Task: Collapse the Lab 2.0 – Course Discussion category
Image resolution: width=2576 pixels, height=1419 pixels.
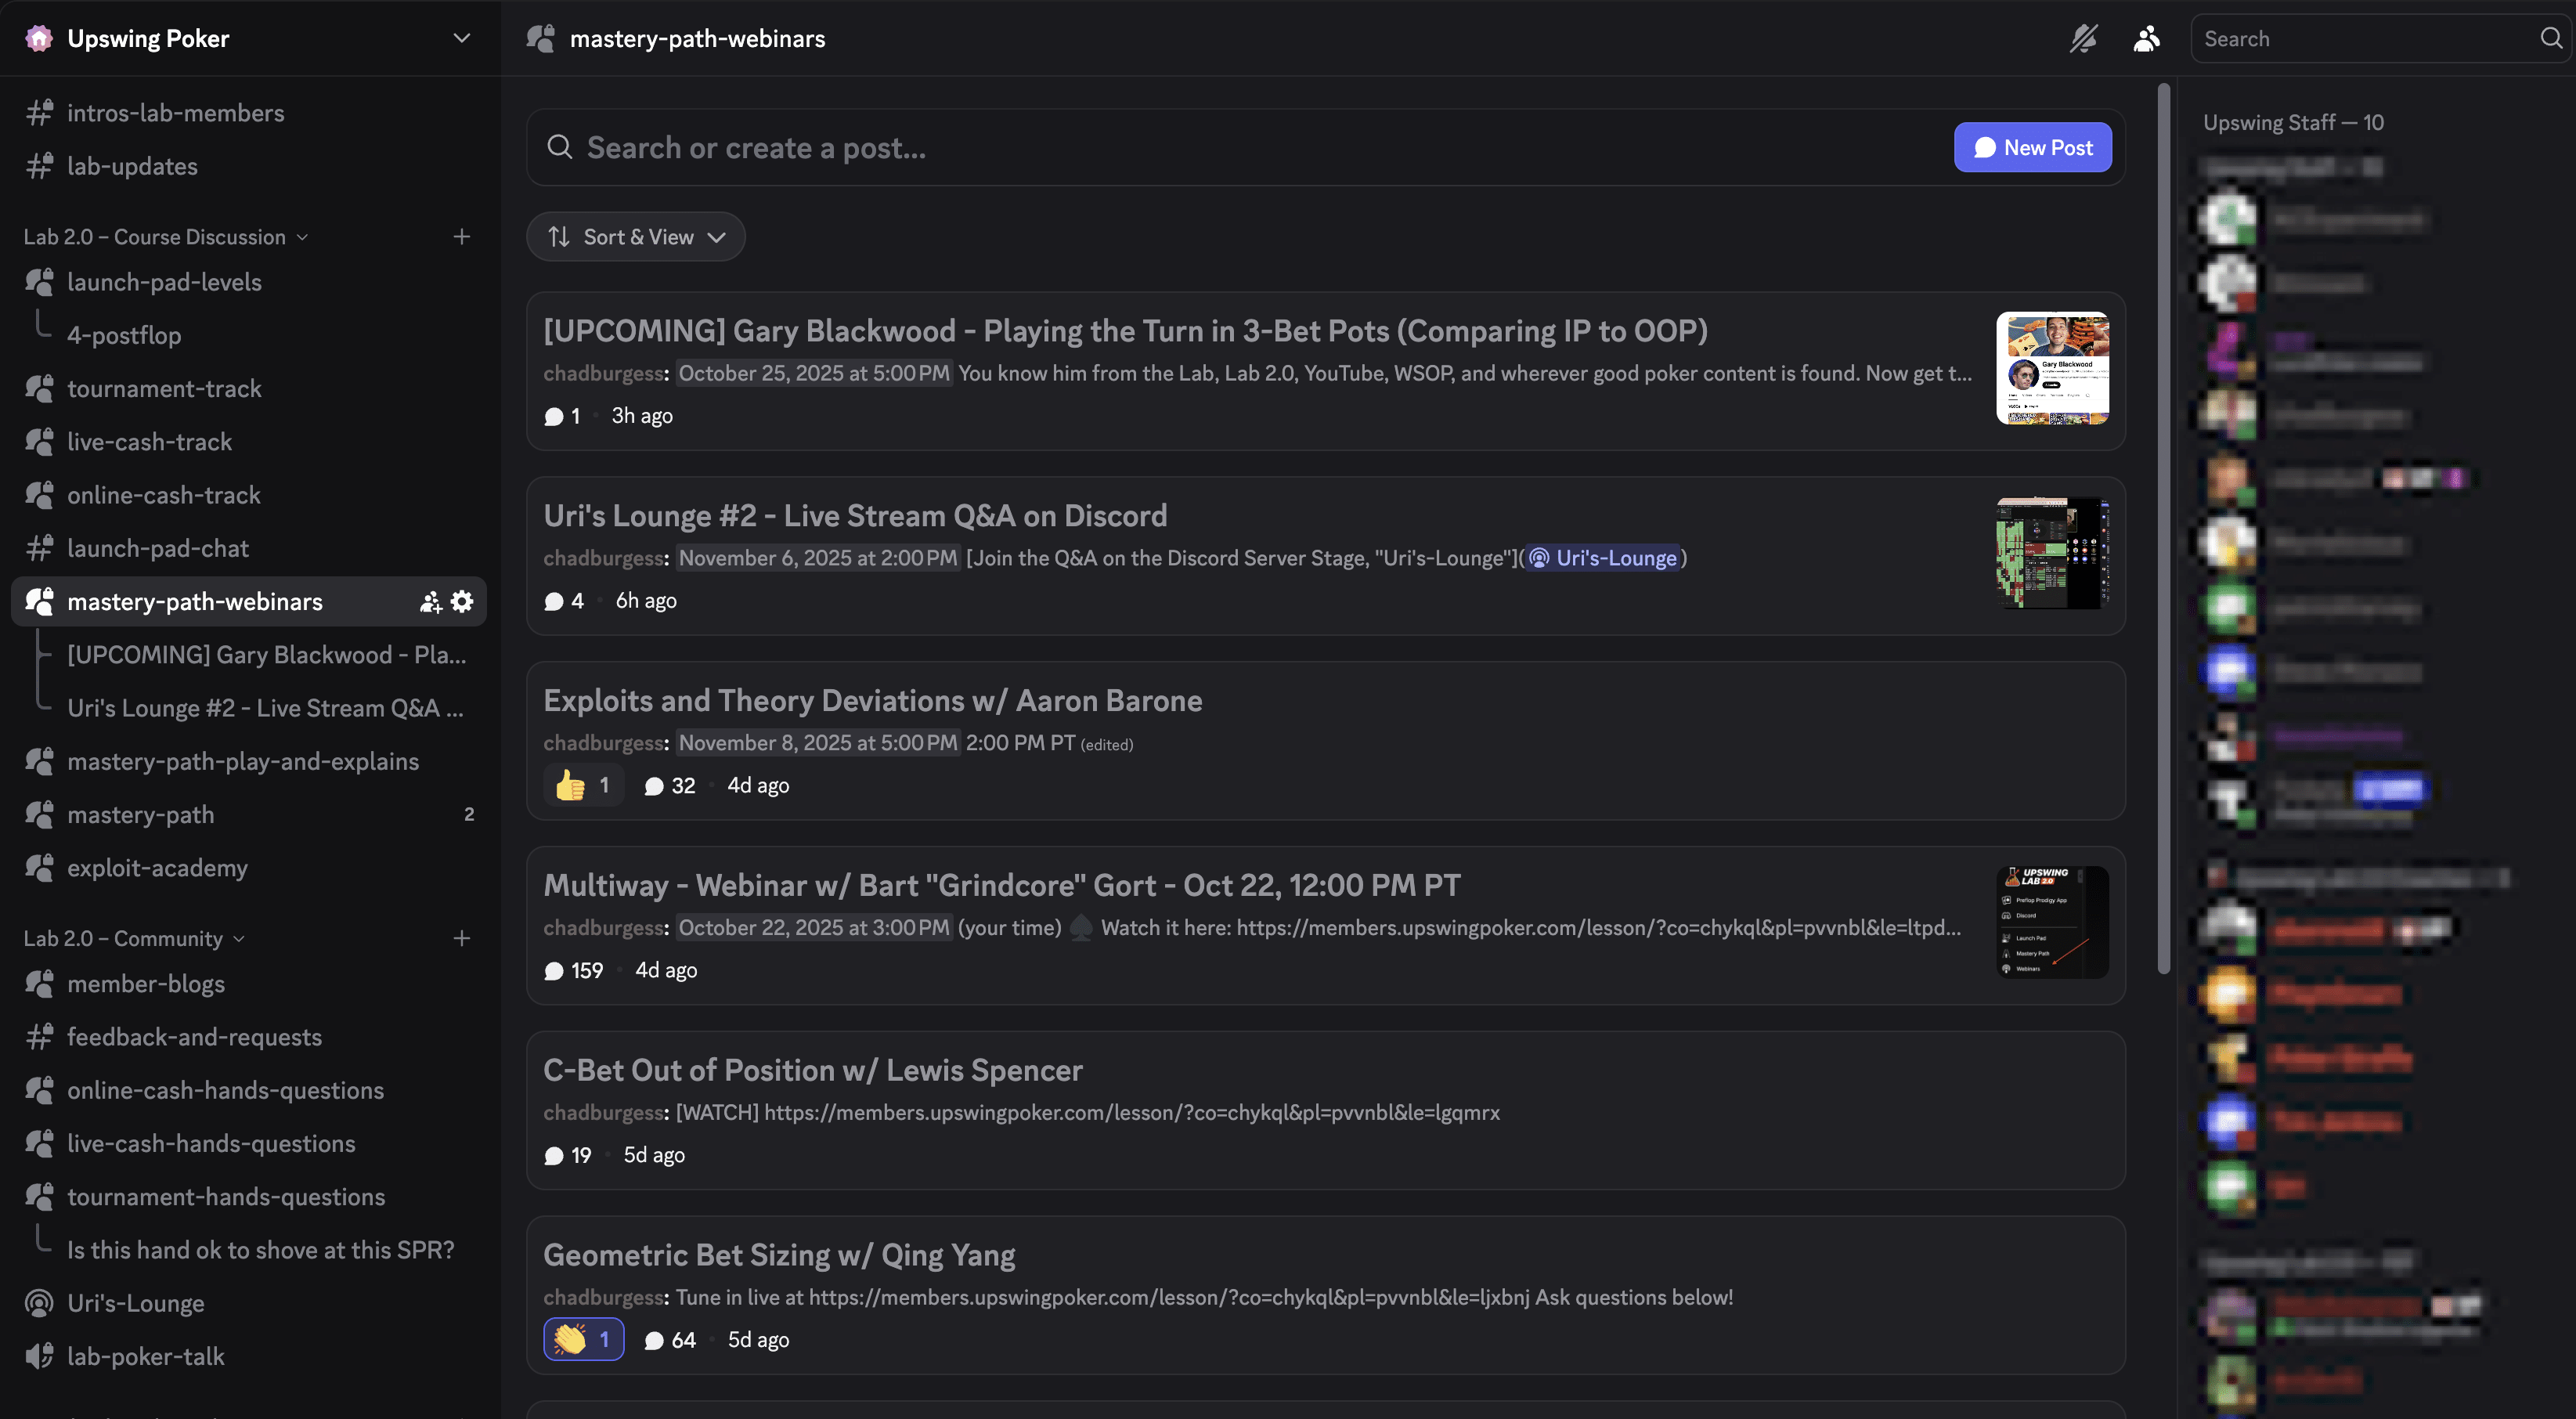Action: click(x=303, y=236)
